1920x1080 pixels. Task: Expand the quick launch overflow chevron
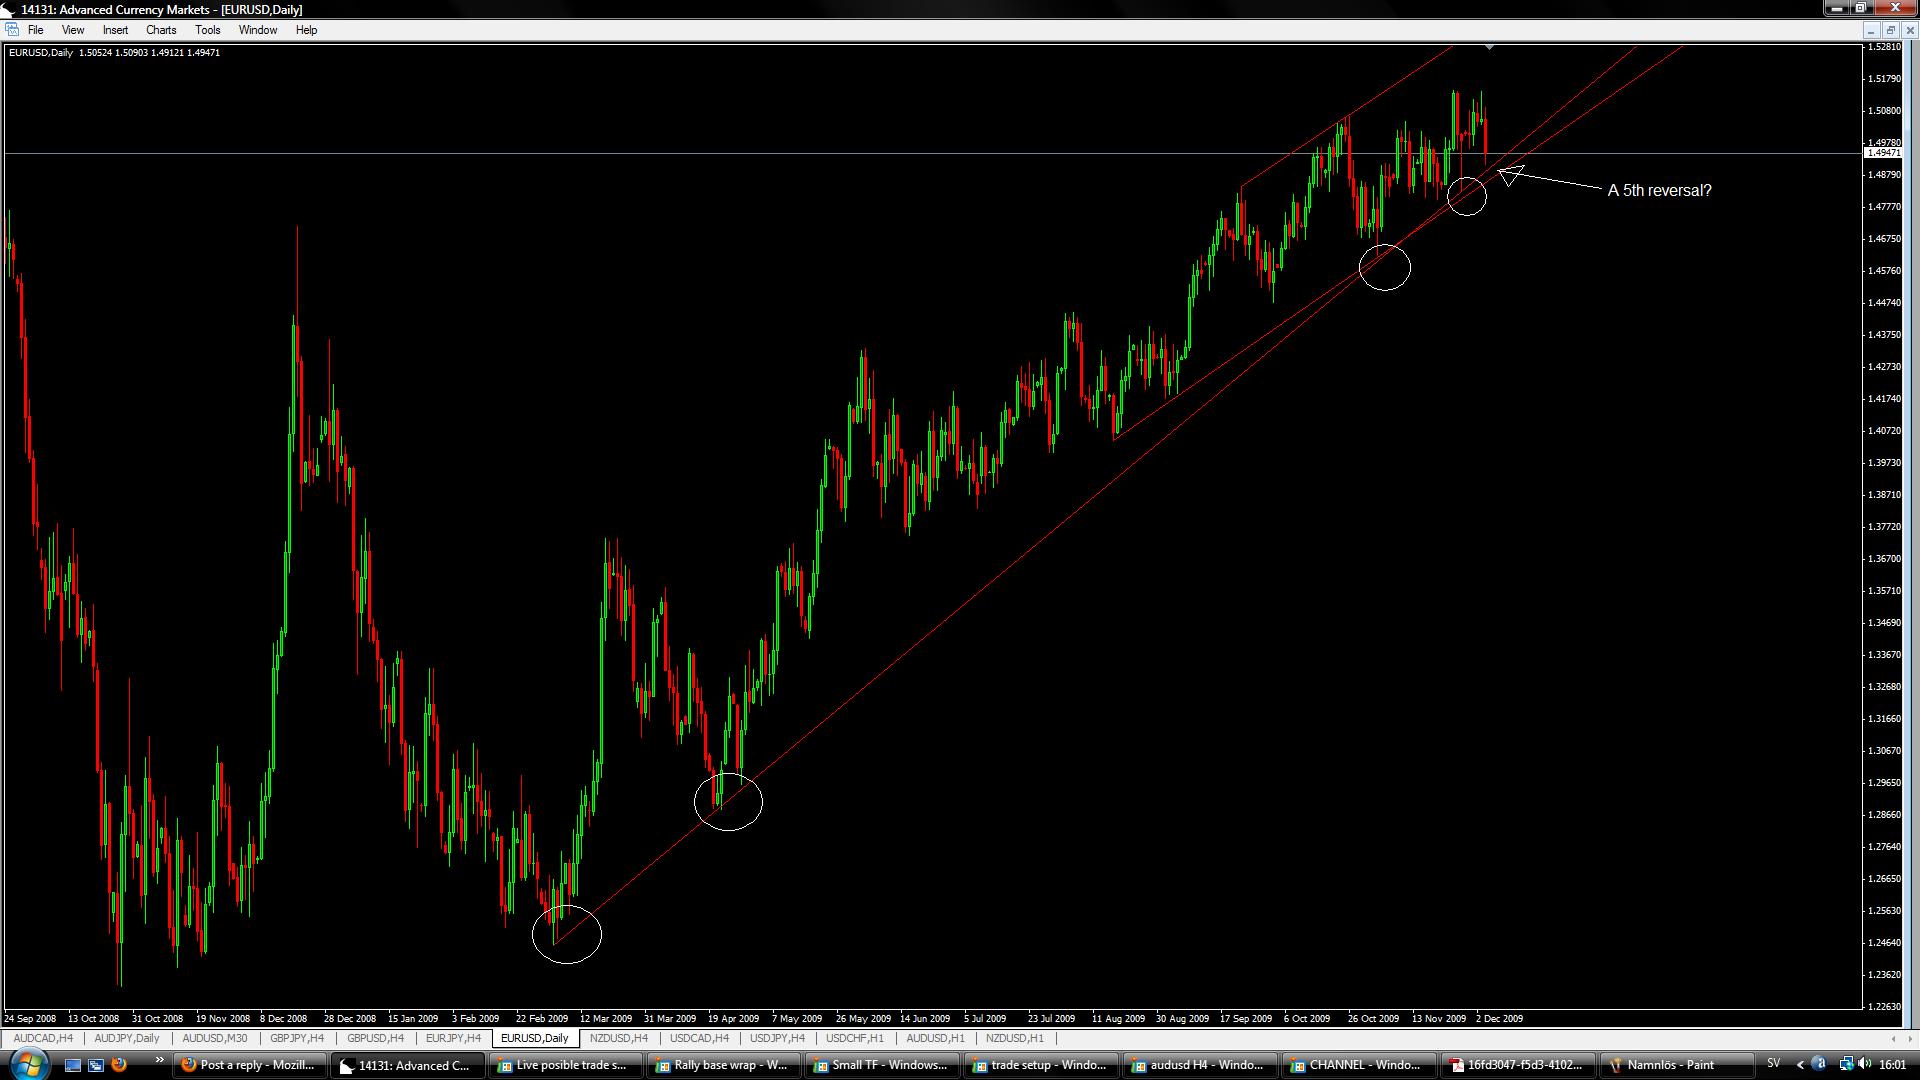click(x=158, y=1061)
